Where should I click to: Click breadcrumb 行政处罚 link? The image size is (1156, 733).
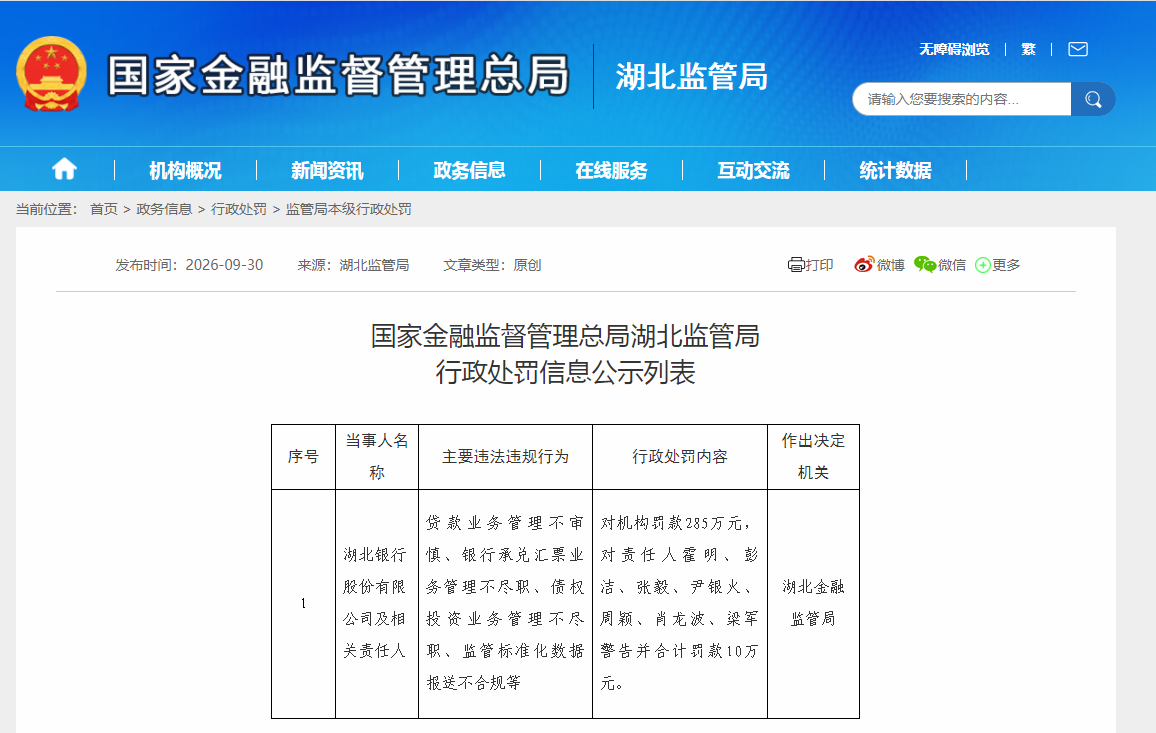[x=239, y=209]
